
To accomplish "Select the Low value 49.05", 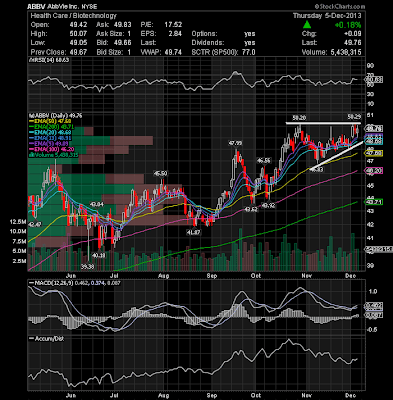I will [79, 43].
